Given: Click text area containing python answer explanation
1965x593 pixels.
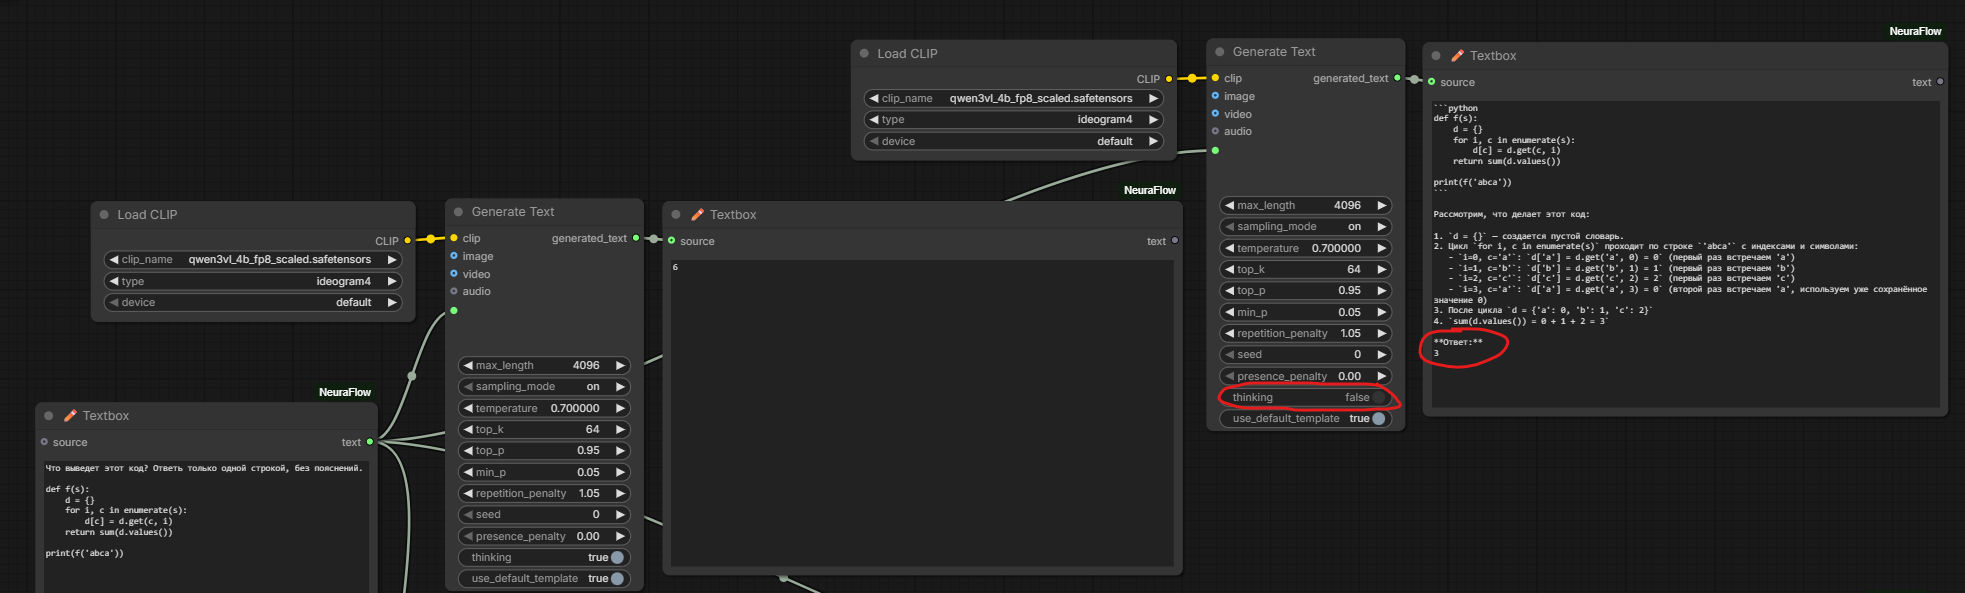Looking at the screenshot, I should [x=1685, y=254].
